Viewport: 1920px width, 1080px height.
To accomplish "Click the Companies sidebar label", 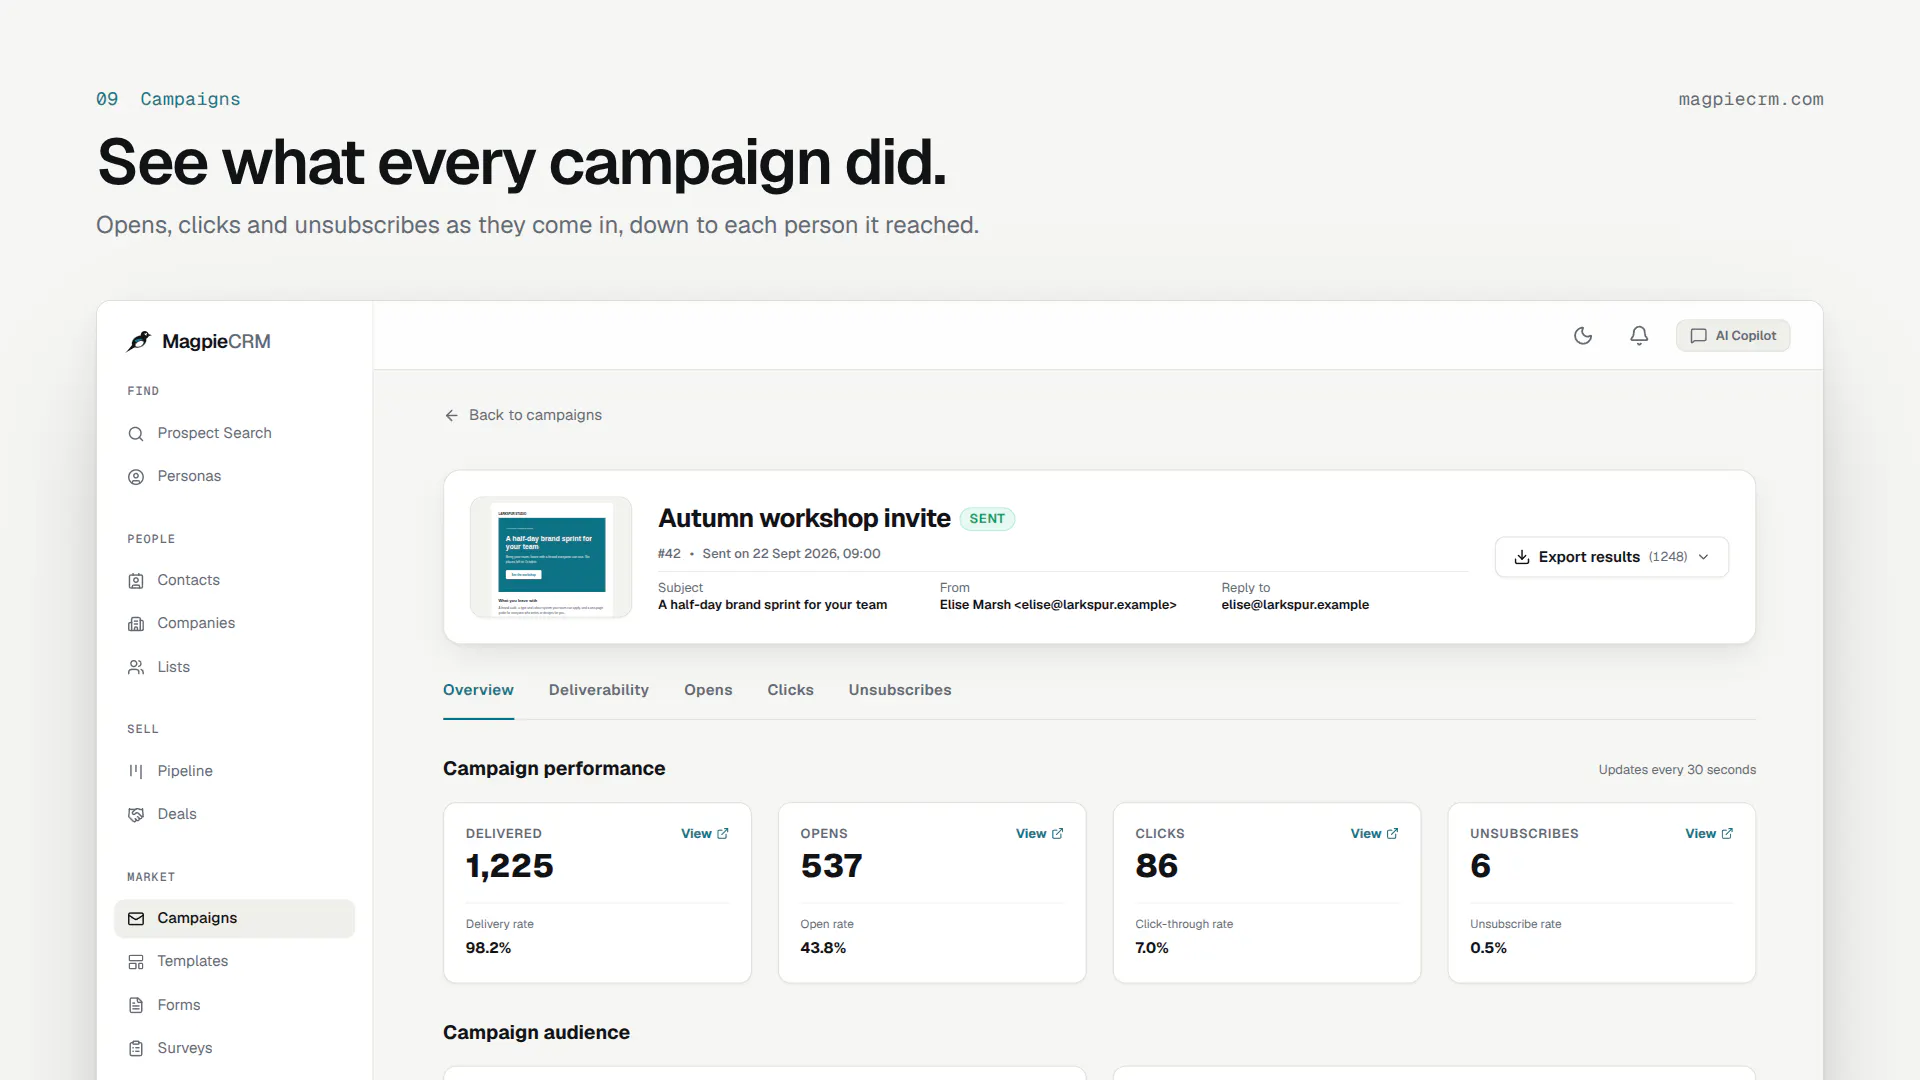I will [x=196, y=623].
